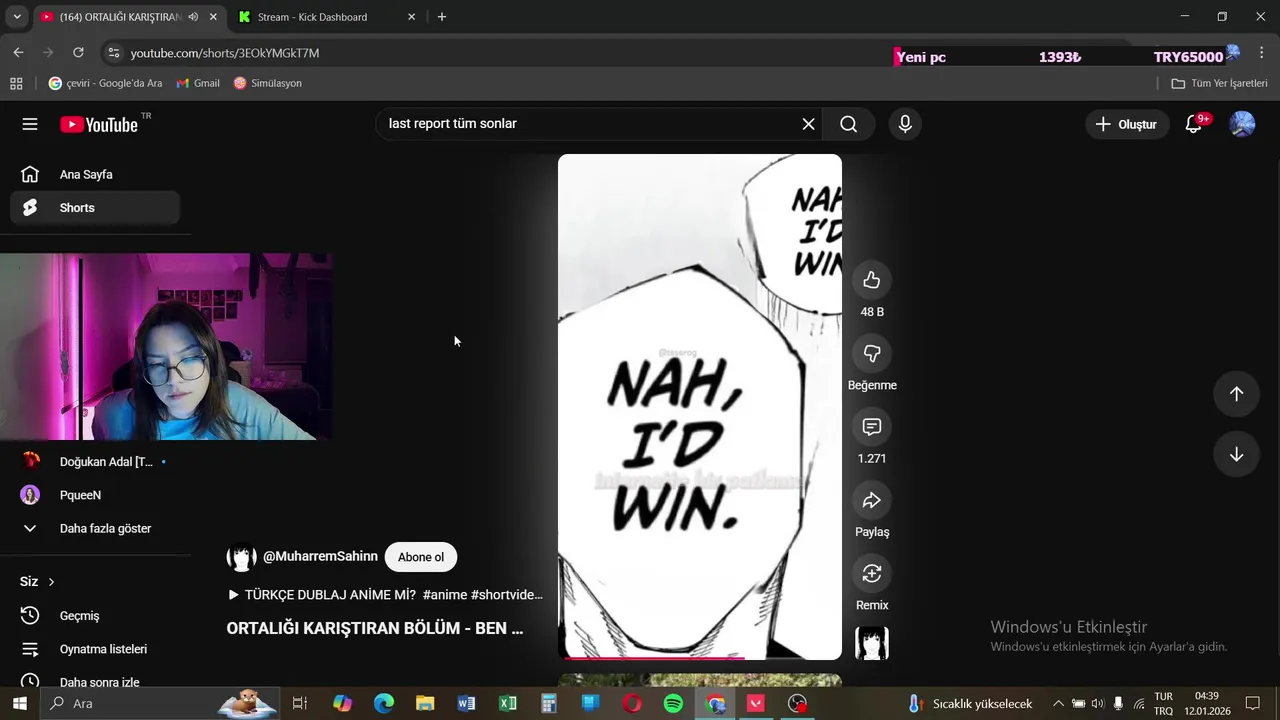Launch Spotify from the taskbar
Screen dimensions: 1280x720
point(673,703)
